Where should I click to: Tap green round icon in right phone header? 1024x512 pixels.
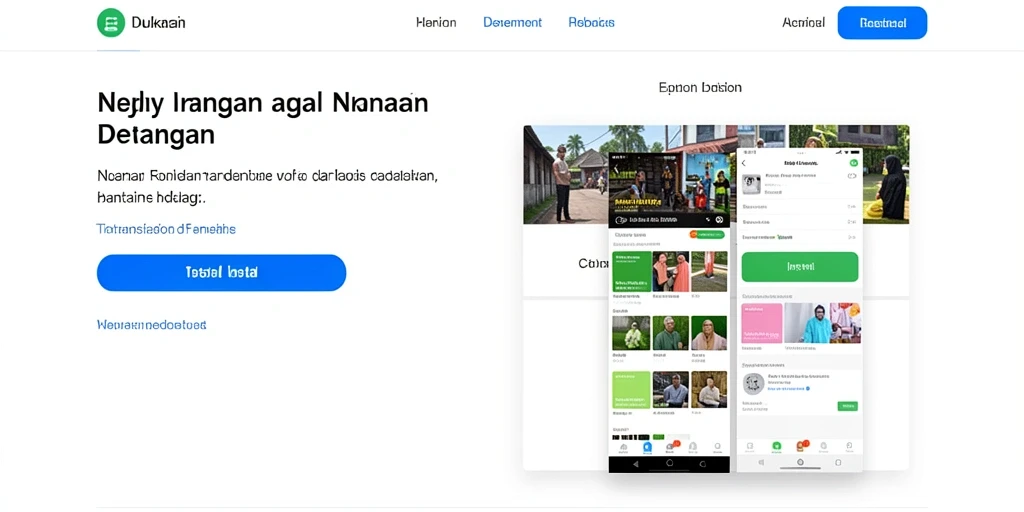[x=854, y=163]
